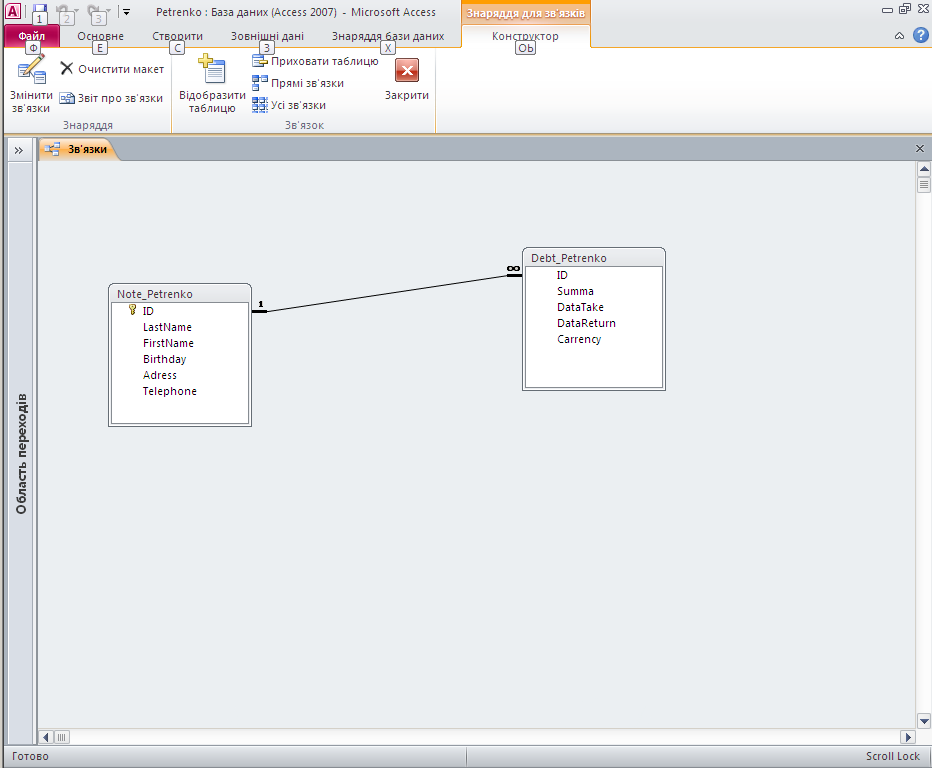Click Очистити макет (Clear layout)
932x768 pixels.
pyautogui.click(x=111, y=69)
